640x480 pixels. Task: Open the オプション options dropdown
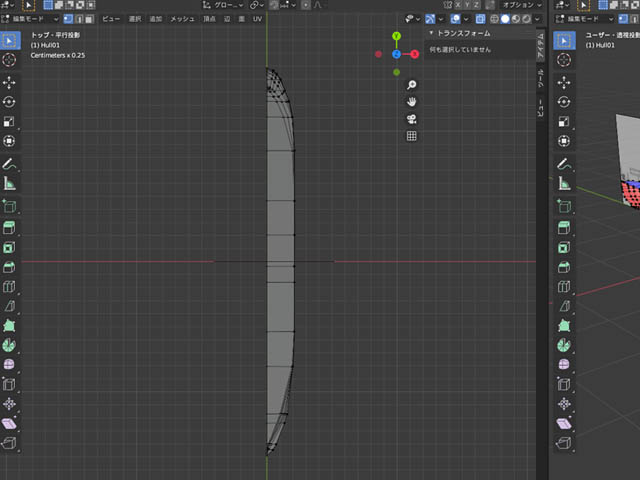click(x=522, y=5)
